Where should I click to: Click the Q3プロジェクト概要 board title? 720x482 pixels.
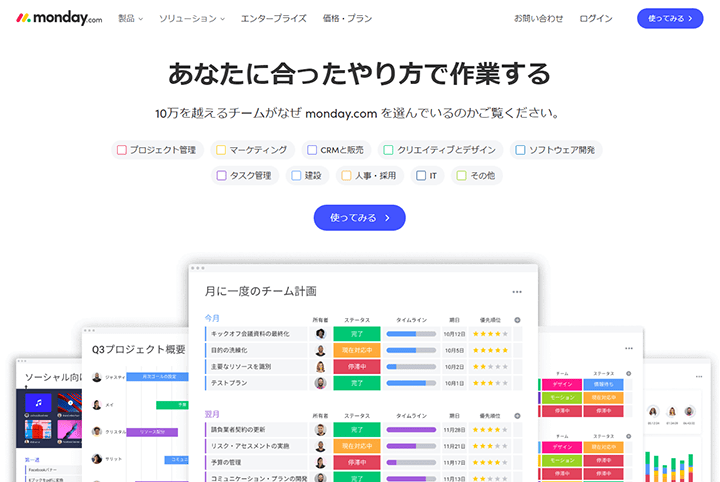tap(138, 349)
